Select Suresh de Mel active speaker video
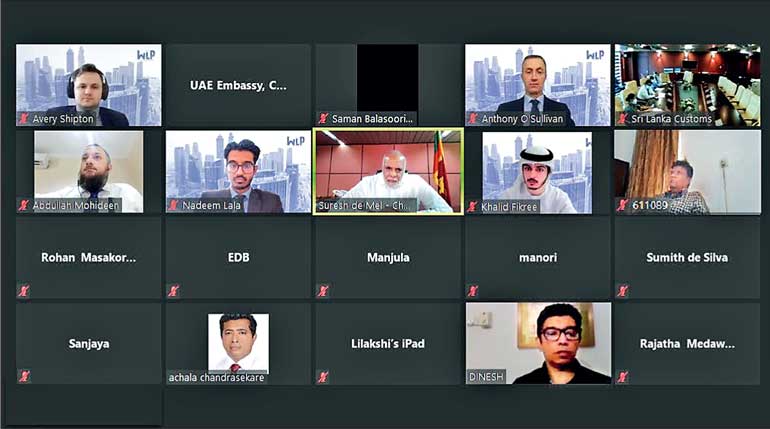 (x=388, y=172)
